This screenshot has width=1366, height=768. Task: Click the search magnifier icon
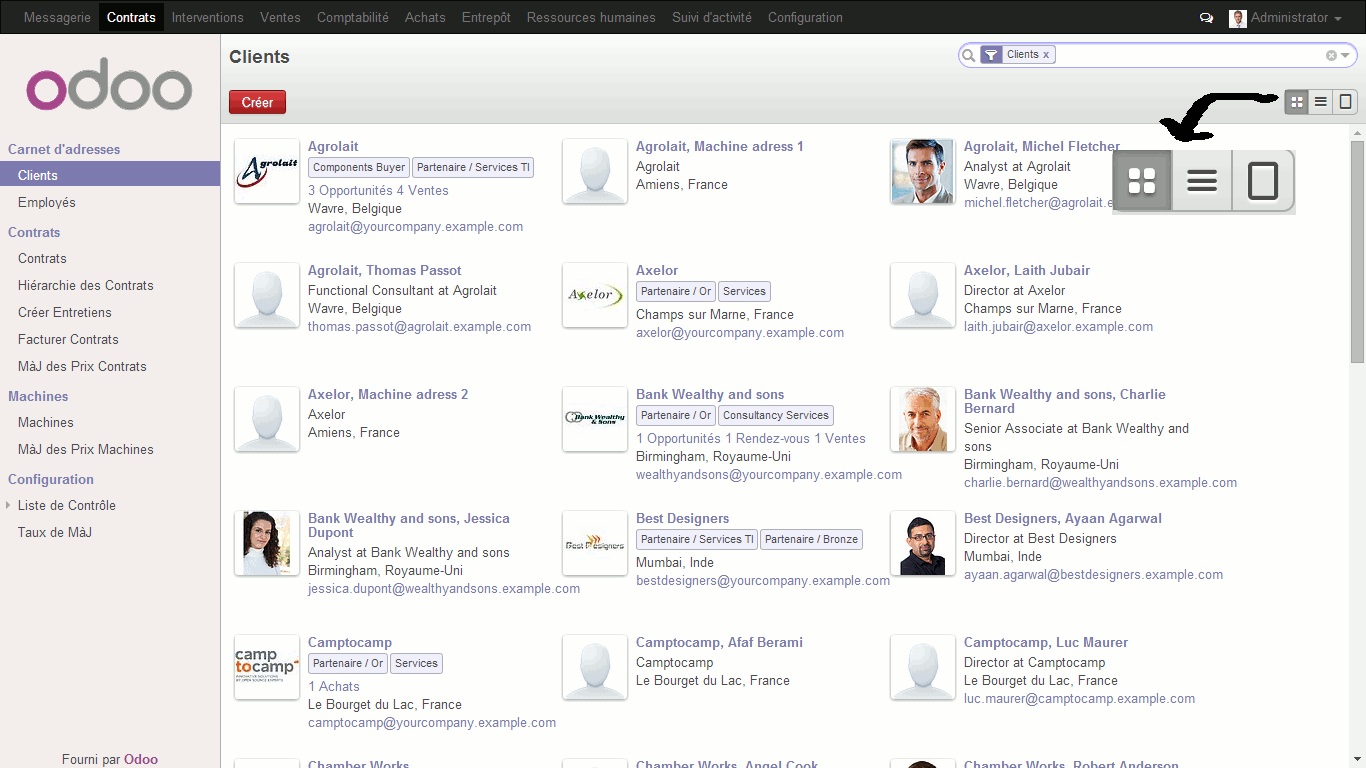[968, 56]
